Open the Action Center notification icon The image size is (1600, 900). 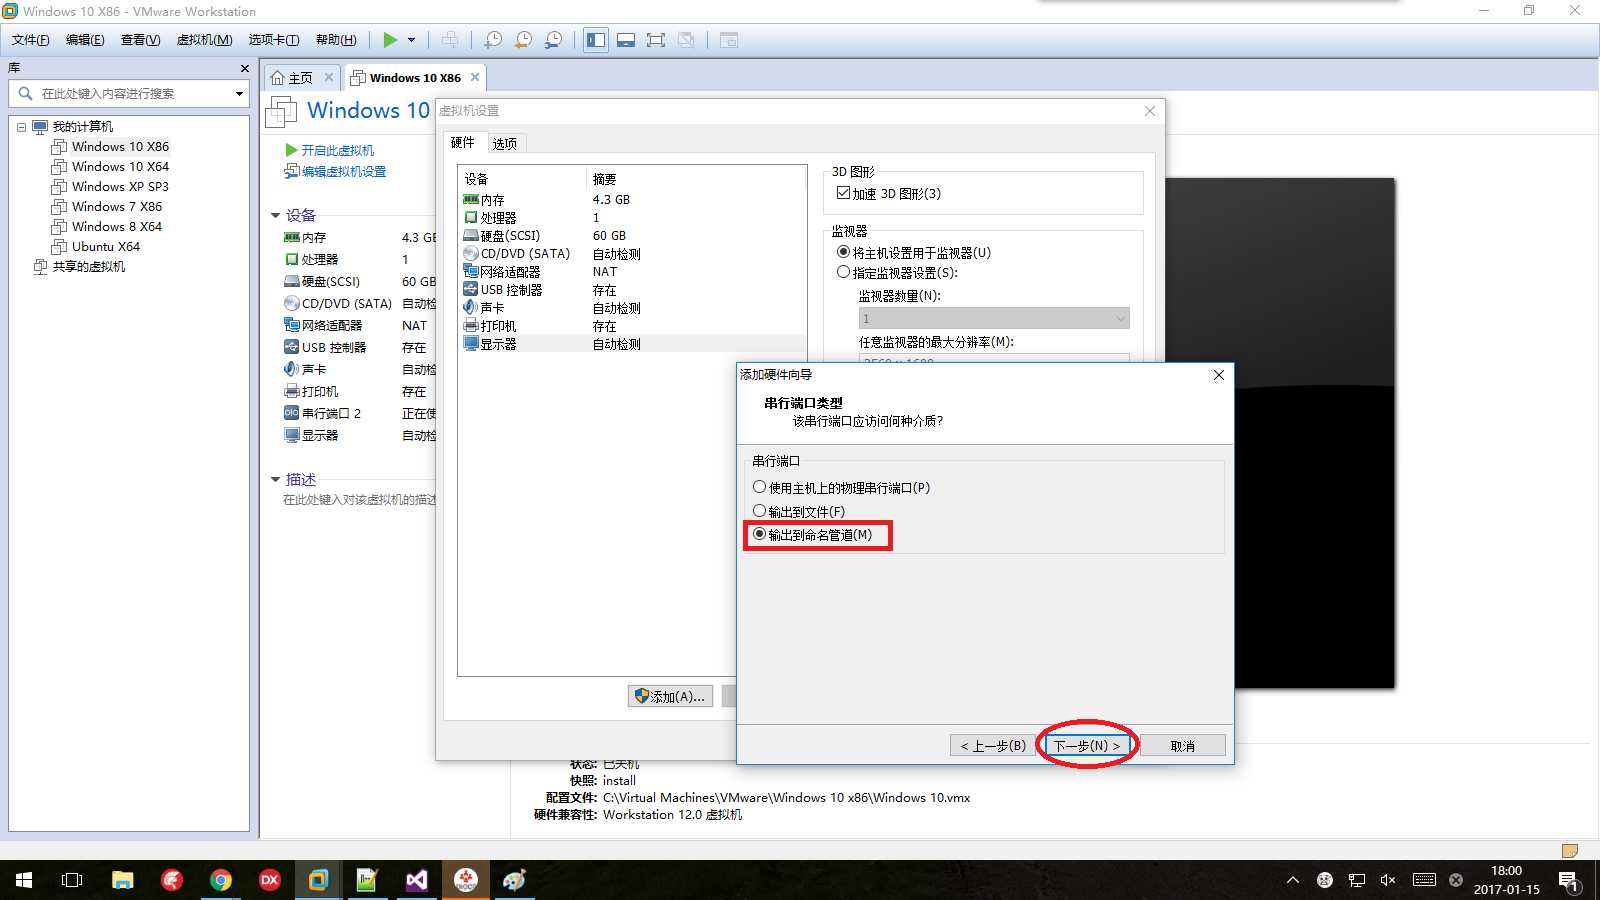click(1569, 880)
